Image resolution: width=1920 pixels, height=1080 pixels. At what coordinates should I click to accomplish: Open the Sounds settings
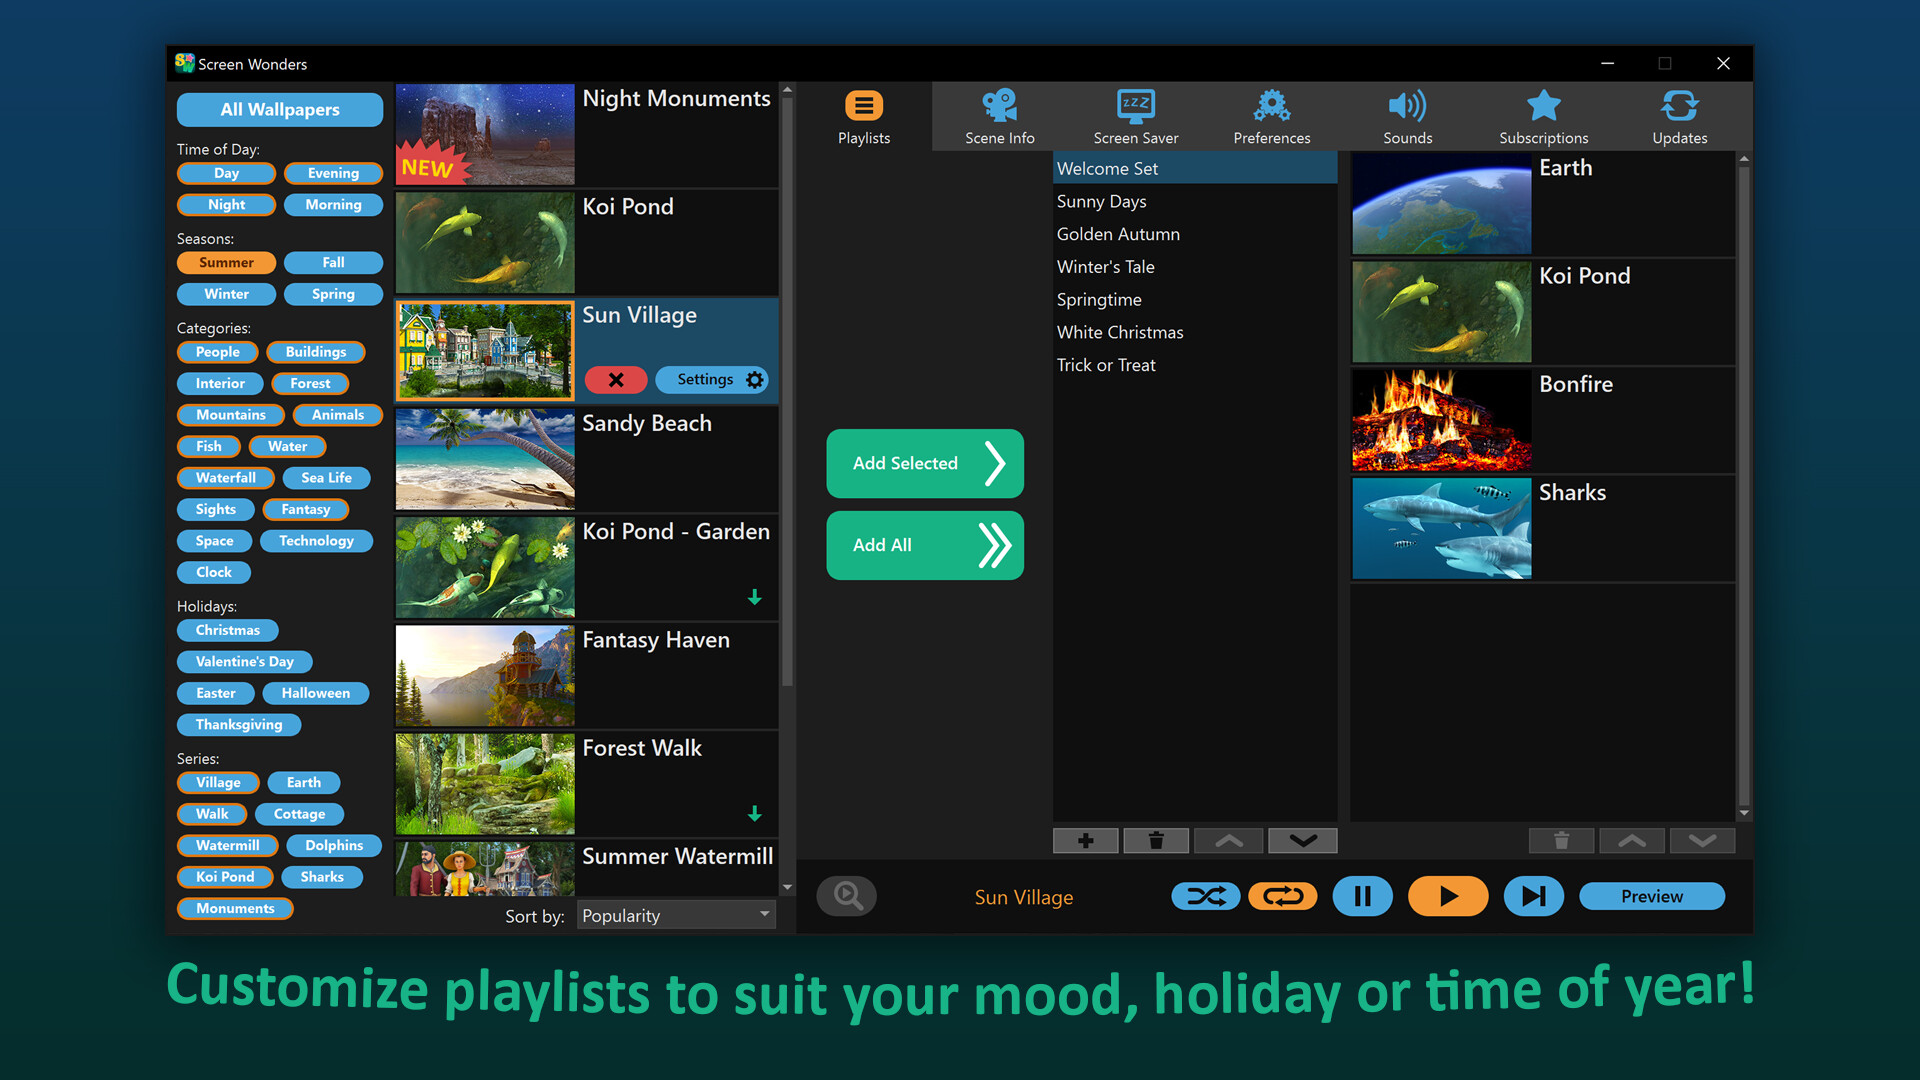[1407, 115]
